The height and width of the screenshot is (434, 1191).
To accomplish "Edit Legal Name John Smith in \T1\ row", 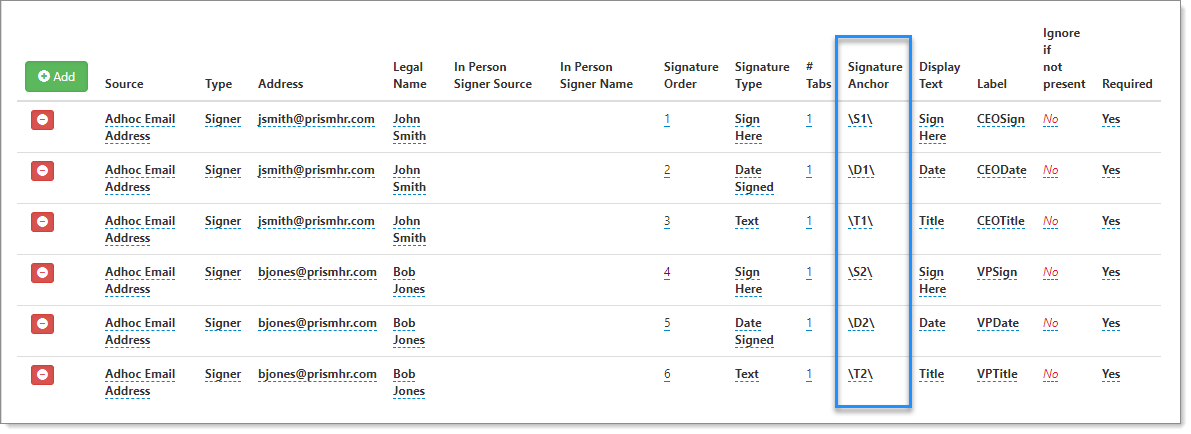I will tap(409, 230).
